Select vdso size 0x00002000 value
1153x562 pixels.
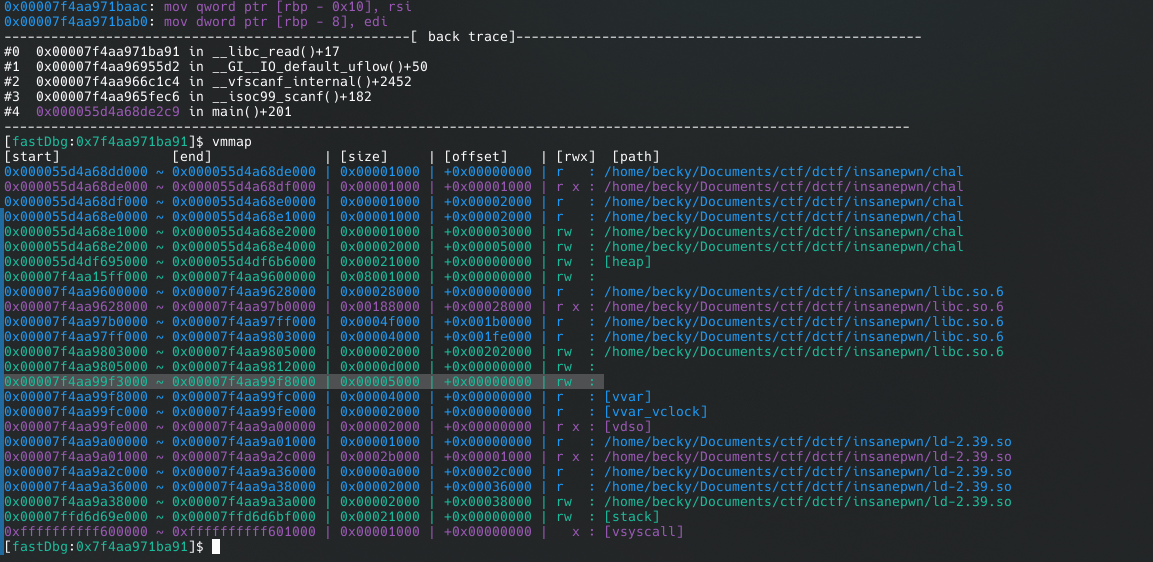(379, 427)
